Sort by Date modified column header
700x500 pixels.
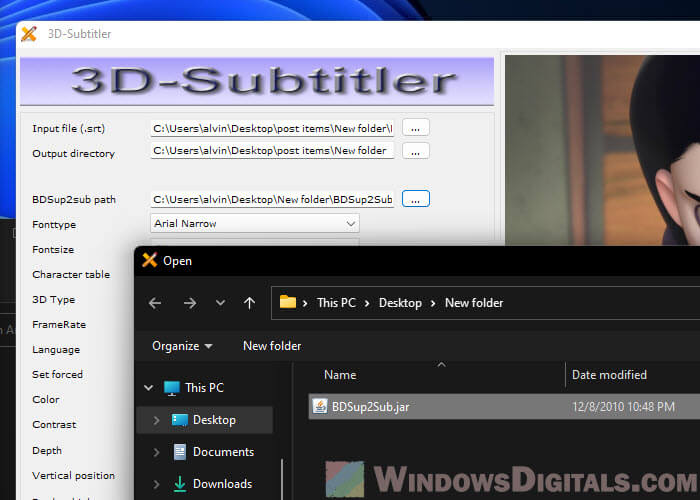[609, 375]
